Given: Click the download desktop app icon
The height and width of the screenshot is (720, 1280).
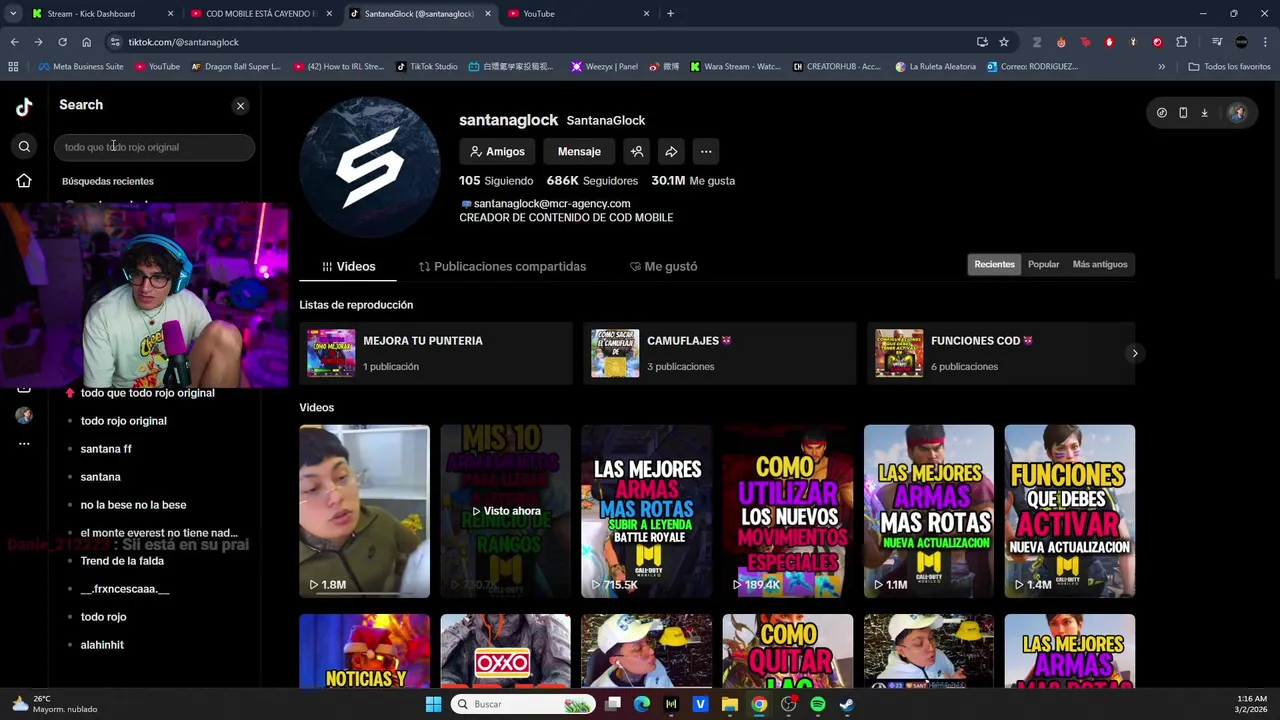Looking at the screenshot, I should [x=1204, y=113].
